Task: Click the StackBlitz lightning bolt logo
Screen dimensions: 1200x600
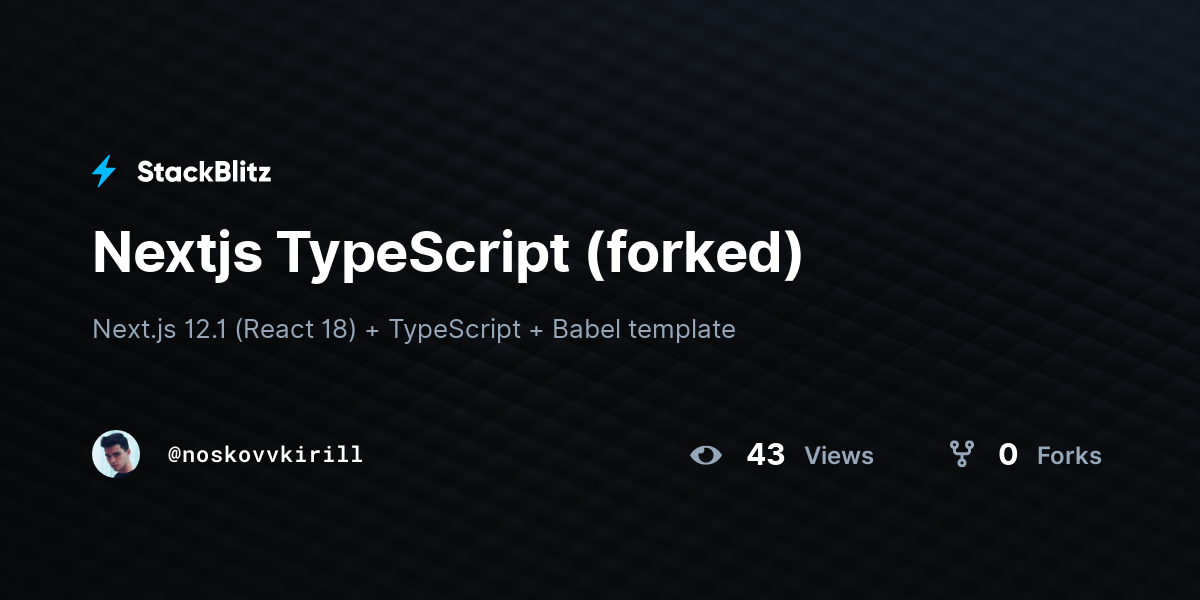Action: 104,172
